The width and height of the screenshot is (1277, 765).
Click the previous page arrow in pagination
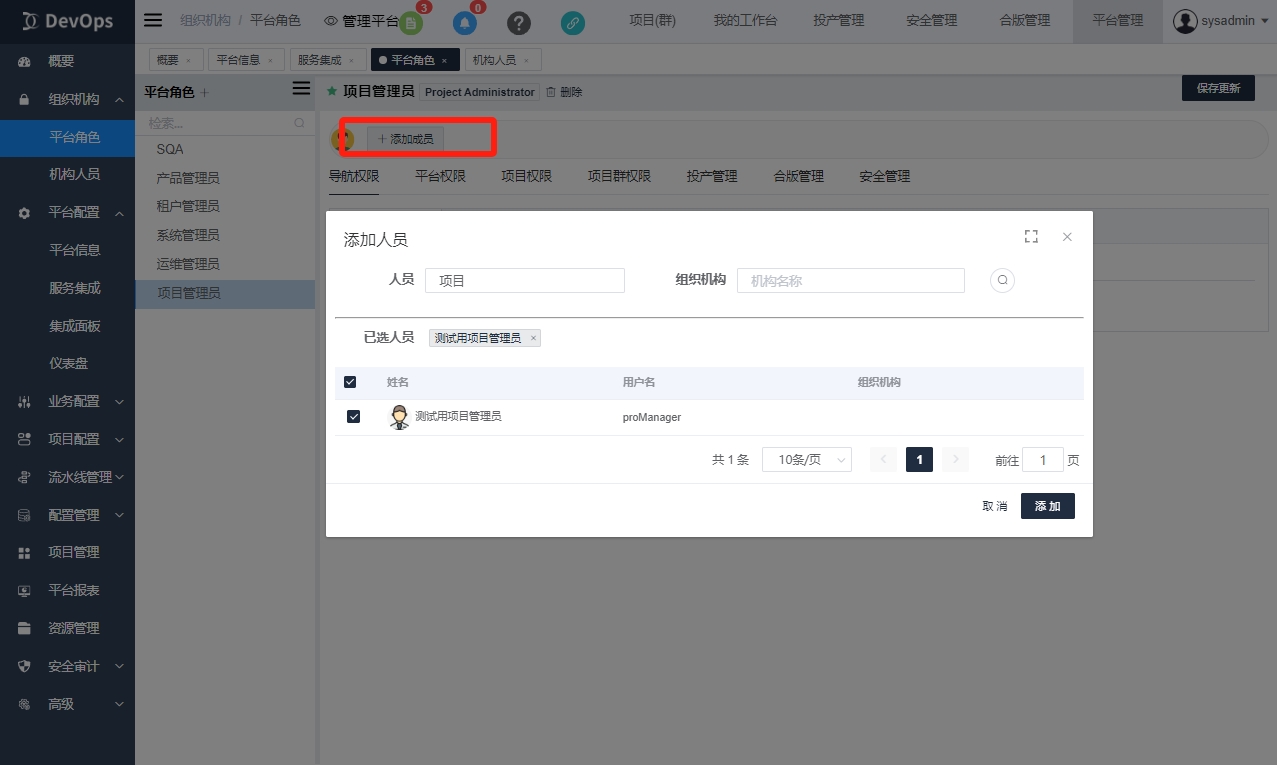point(883,459)
